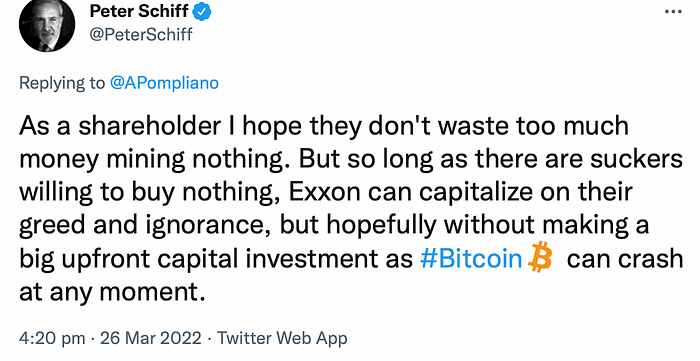This screenshot has height=361, width=700.
Task: Visit the @APompliano mentioned profile
Action: 164,83
